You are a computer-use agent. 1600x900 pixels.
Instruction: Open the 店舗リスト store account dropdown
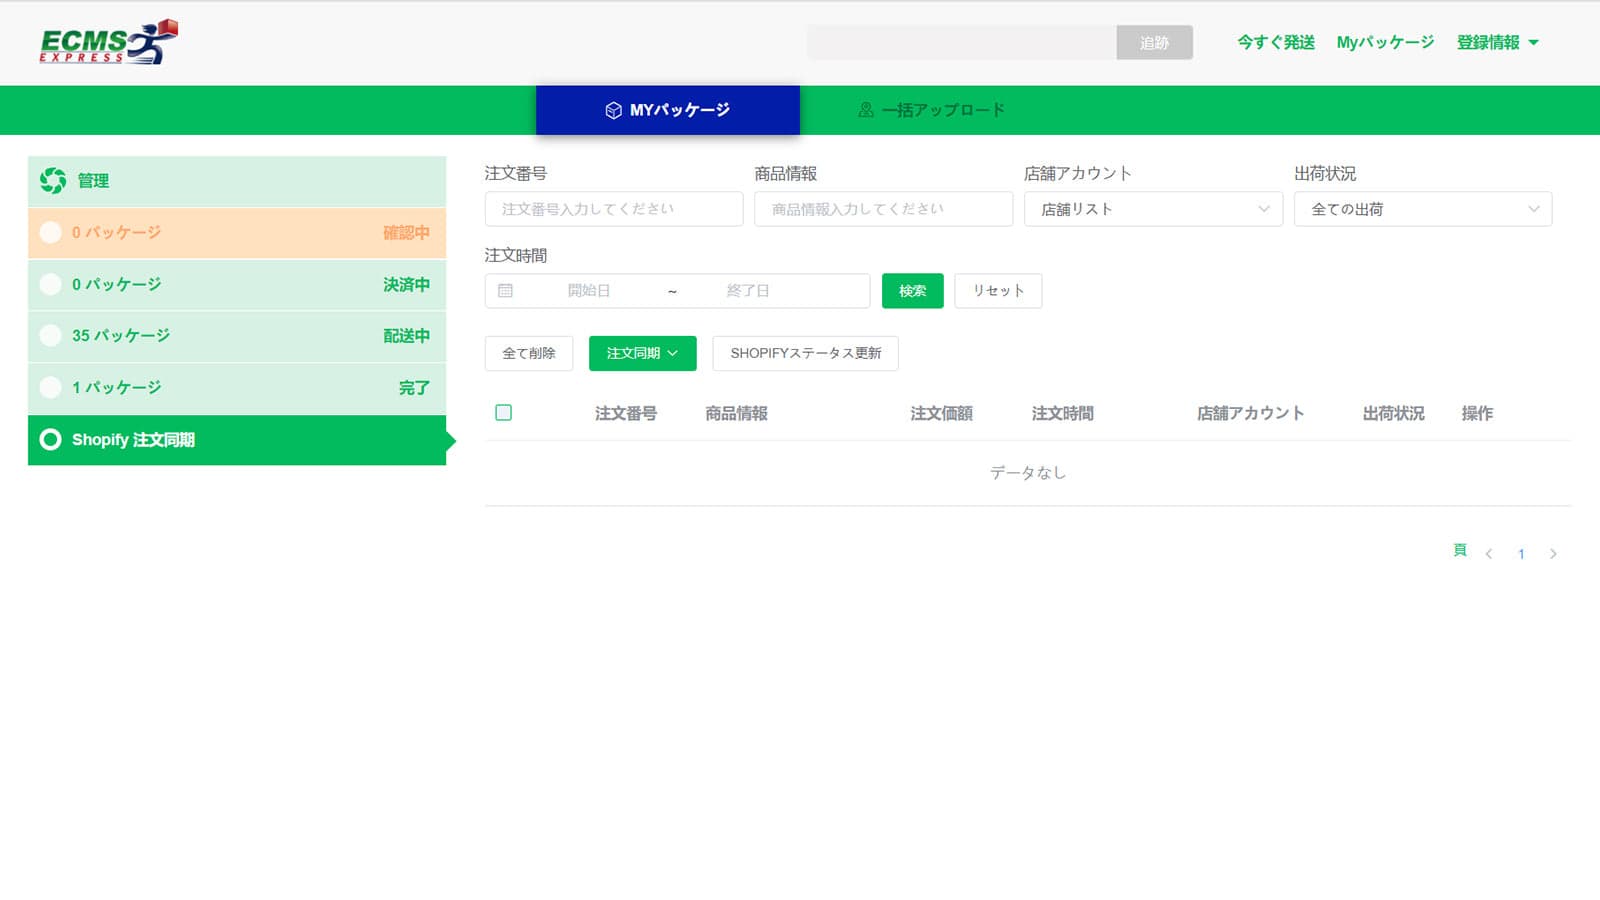click(1152, 209)
